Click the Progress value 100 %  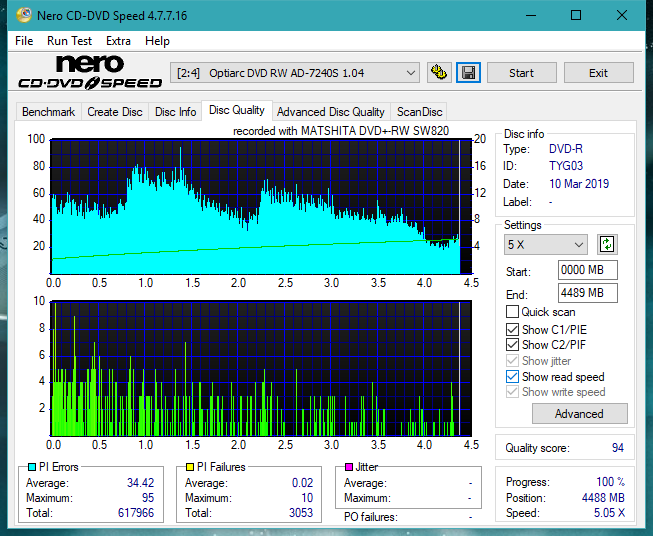coord(611,482)
